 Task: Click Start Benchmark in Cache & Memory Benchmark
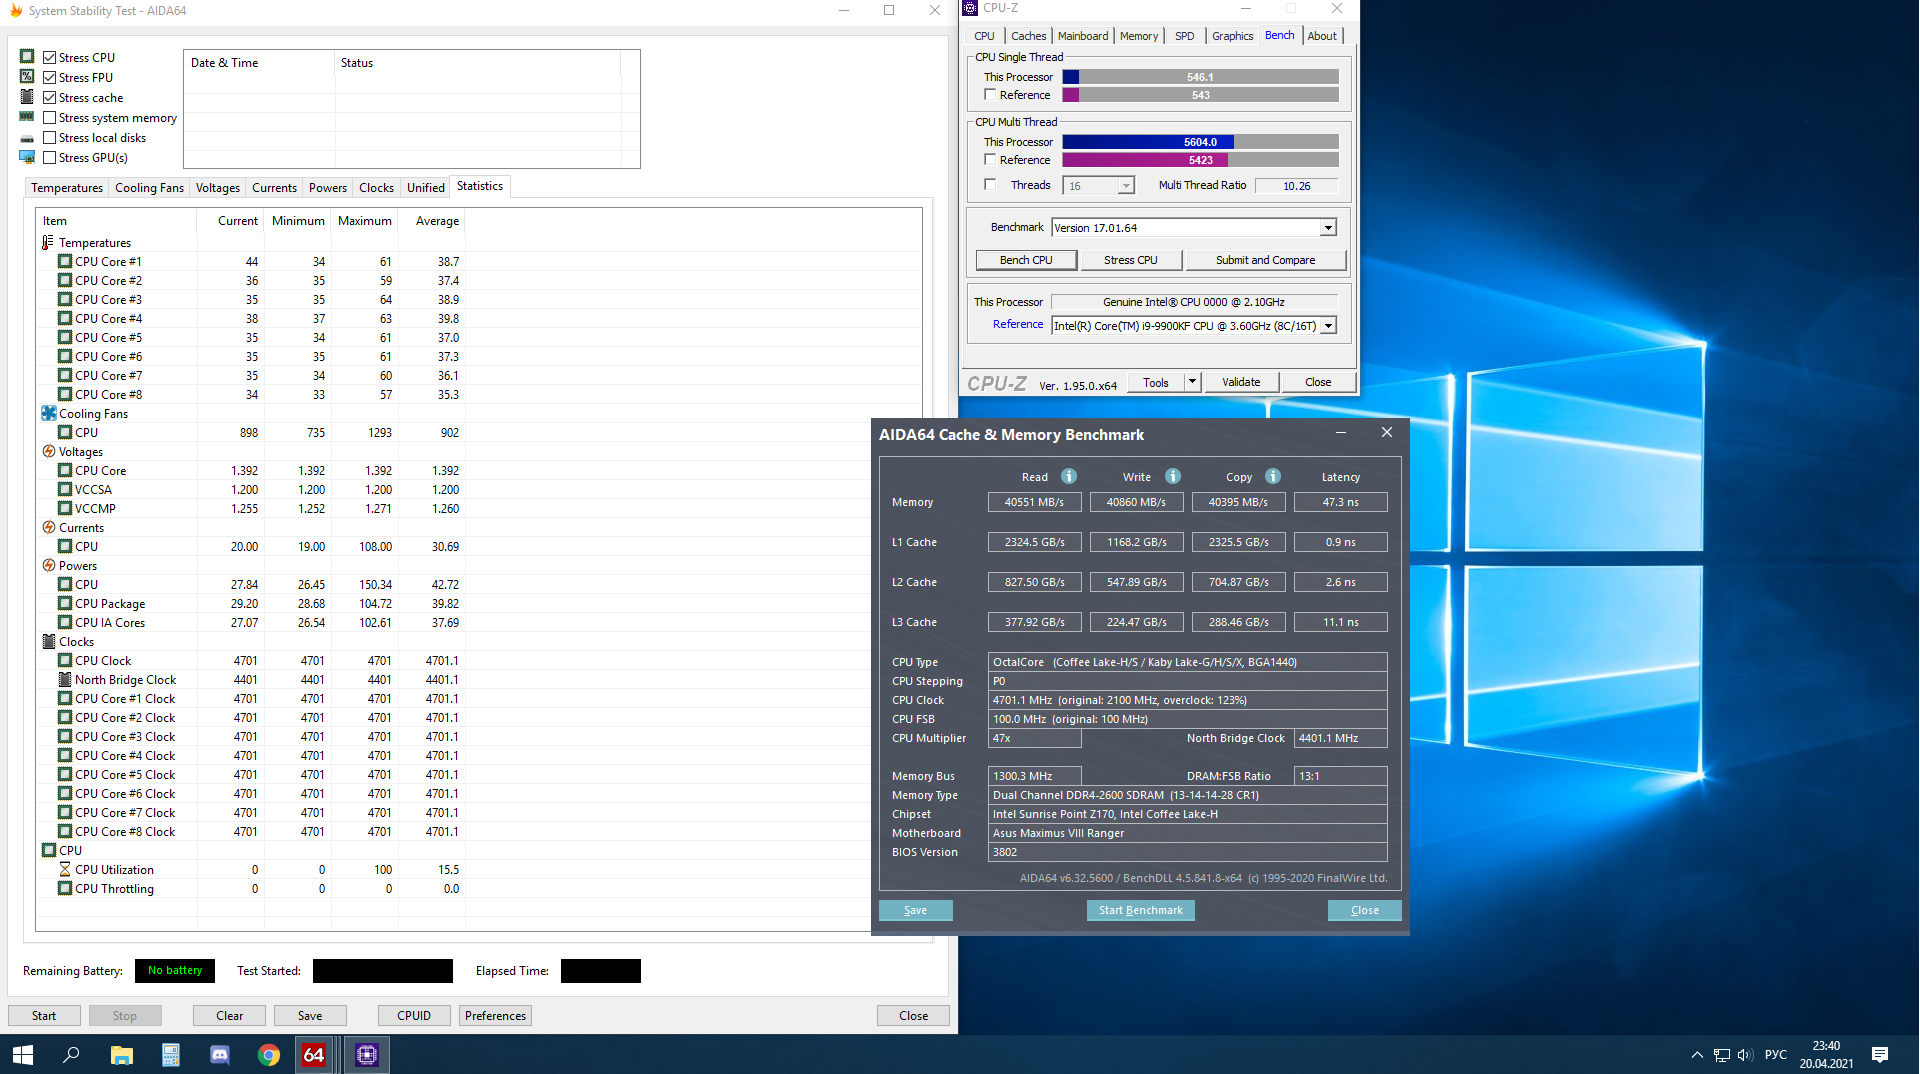(x=1140, y=910)
